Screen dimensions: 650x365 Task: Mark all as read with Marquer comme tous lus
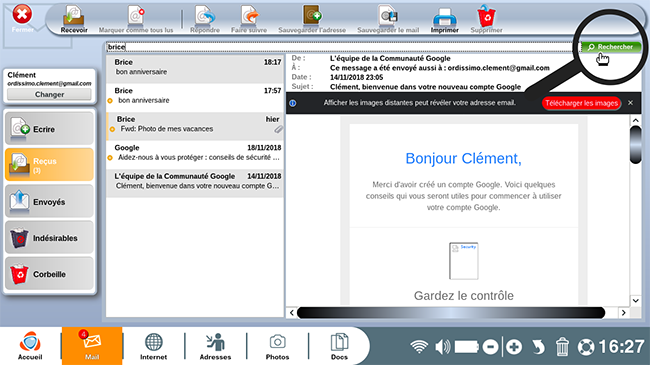pos(136,19)
